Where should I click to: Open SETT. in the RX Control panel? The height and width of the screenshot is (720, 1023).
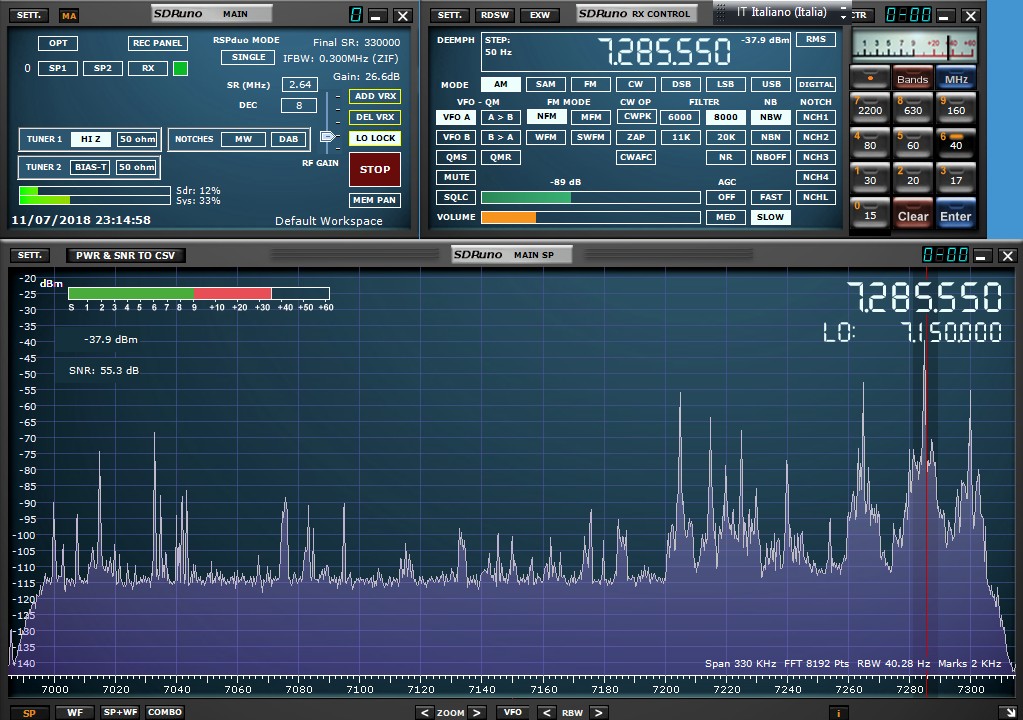click(x=449, y=15)
